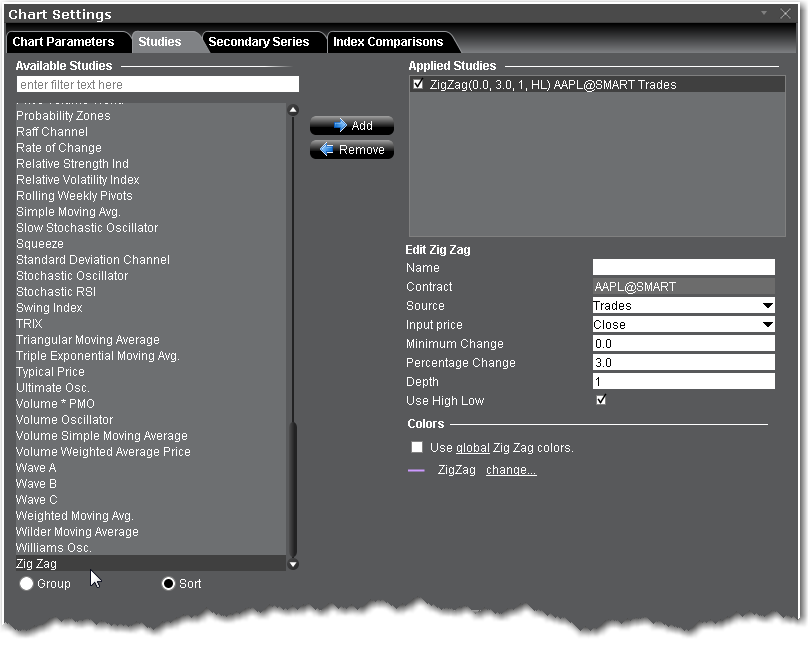Select the Group radio button
Image resolution: width=808 pixels, height=646 pixels.
coord(26,584)
